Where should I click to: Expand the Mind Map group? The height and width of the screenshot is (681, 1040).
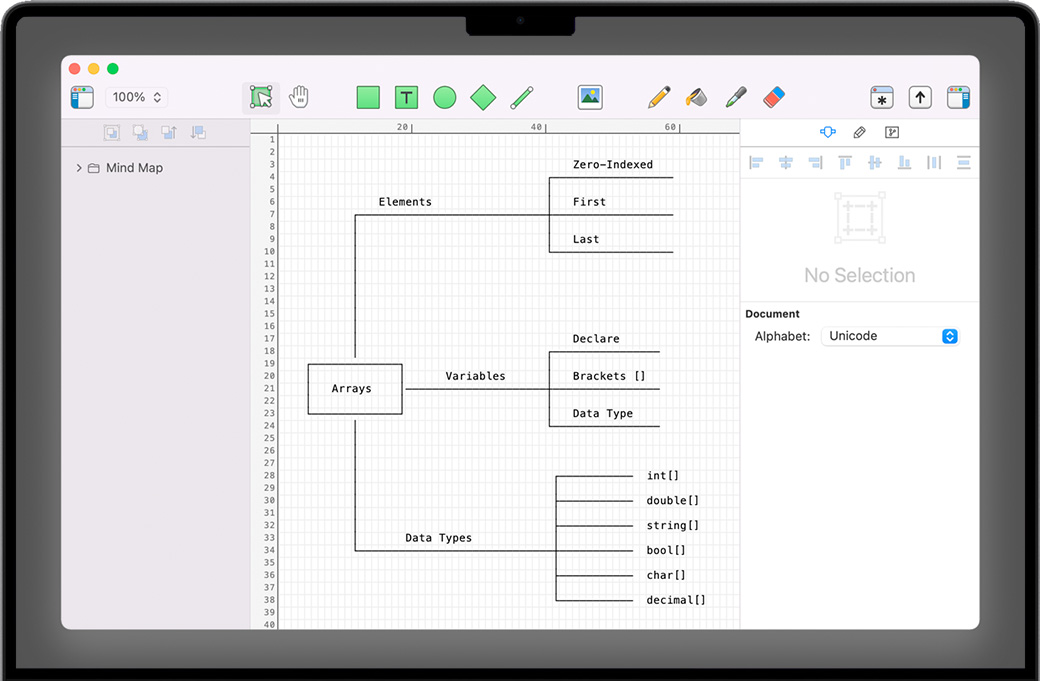79,168
